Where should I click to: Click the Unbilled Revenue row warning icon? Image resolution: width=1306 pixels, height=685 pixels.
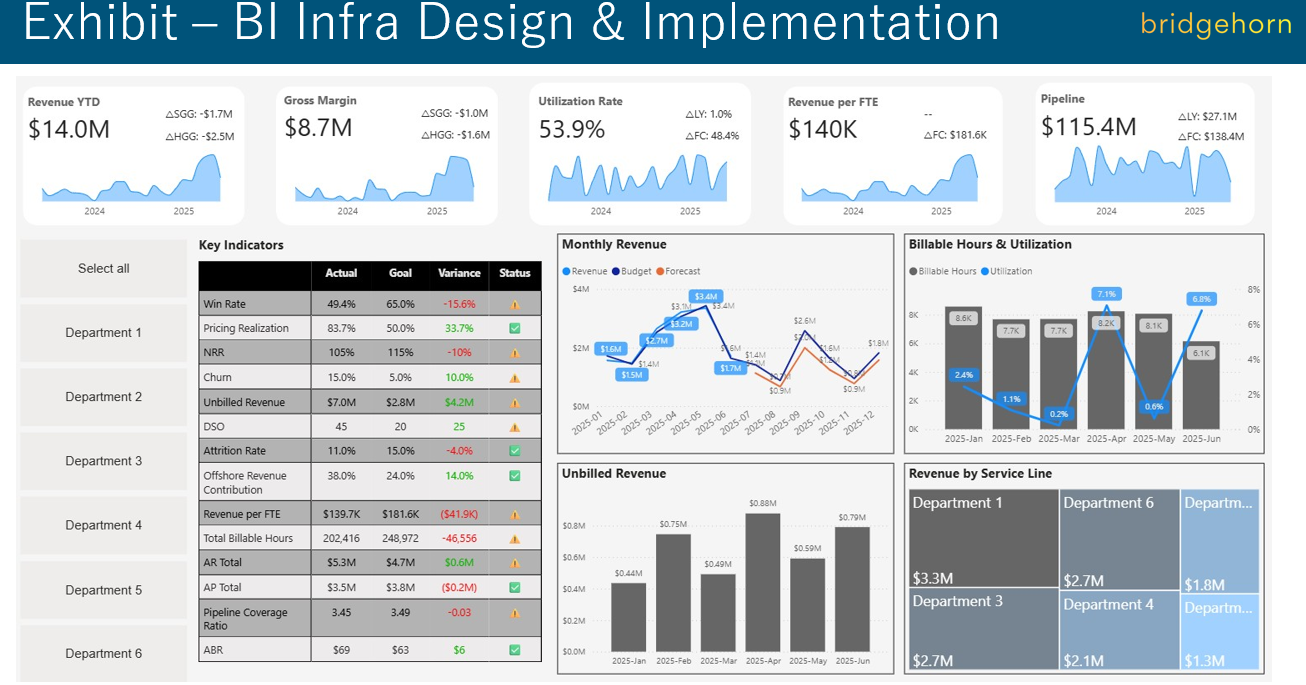pos(515,402)
